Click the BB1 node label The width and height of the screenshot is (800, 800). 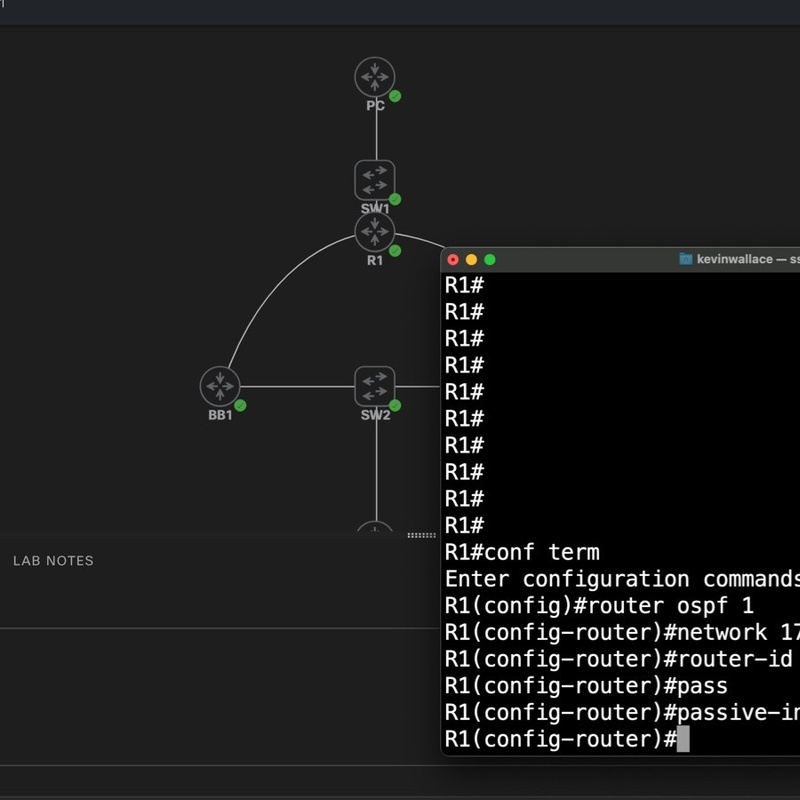pos(220,415)
